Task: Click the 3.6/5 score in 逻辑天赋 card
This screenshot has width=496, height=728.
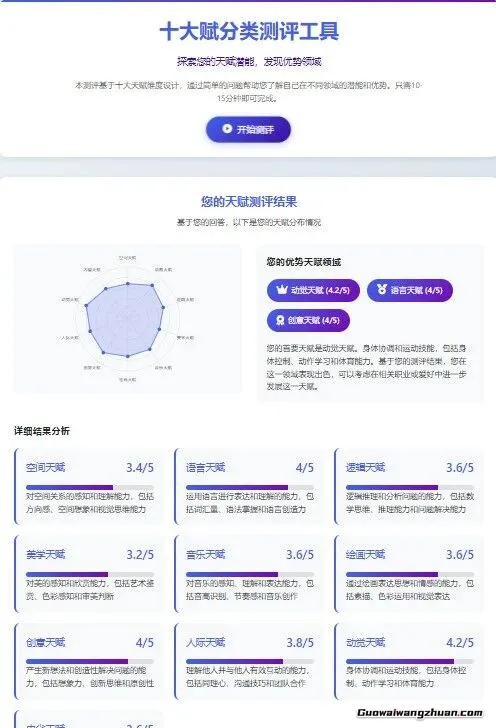Action: coord(460,468)
